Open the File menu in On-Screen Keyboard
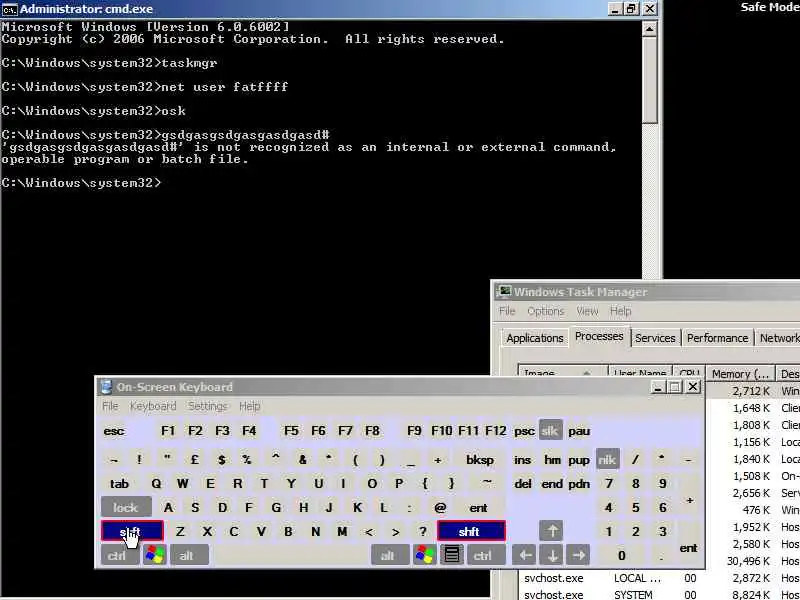The height and width of the screenshot is (600, 800). 110,406
